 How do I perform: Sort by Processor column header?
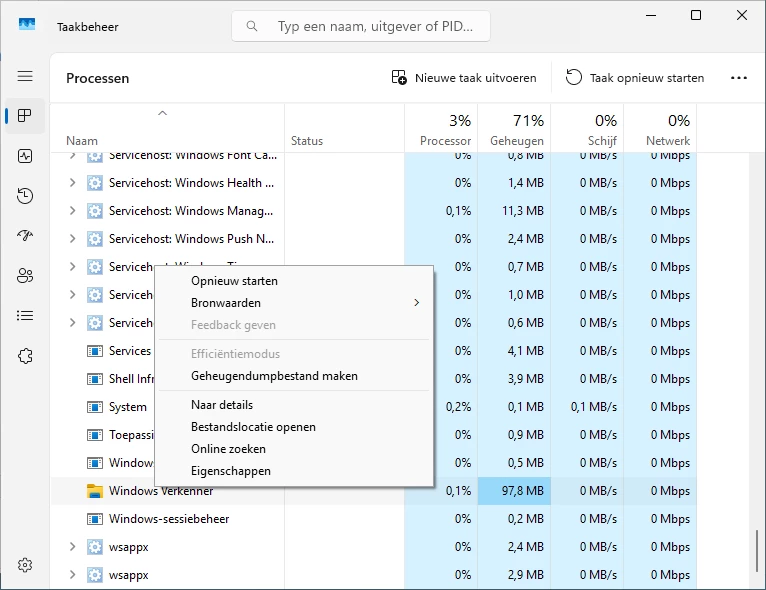pyautogui.click(x=441, y=128)
